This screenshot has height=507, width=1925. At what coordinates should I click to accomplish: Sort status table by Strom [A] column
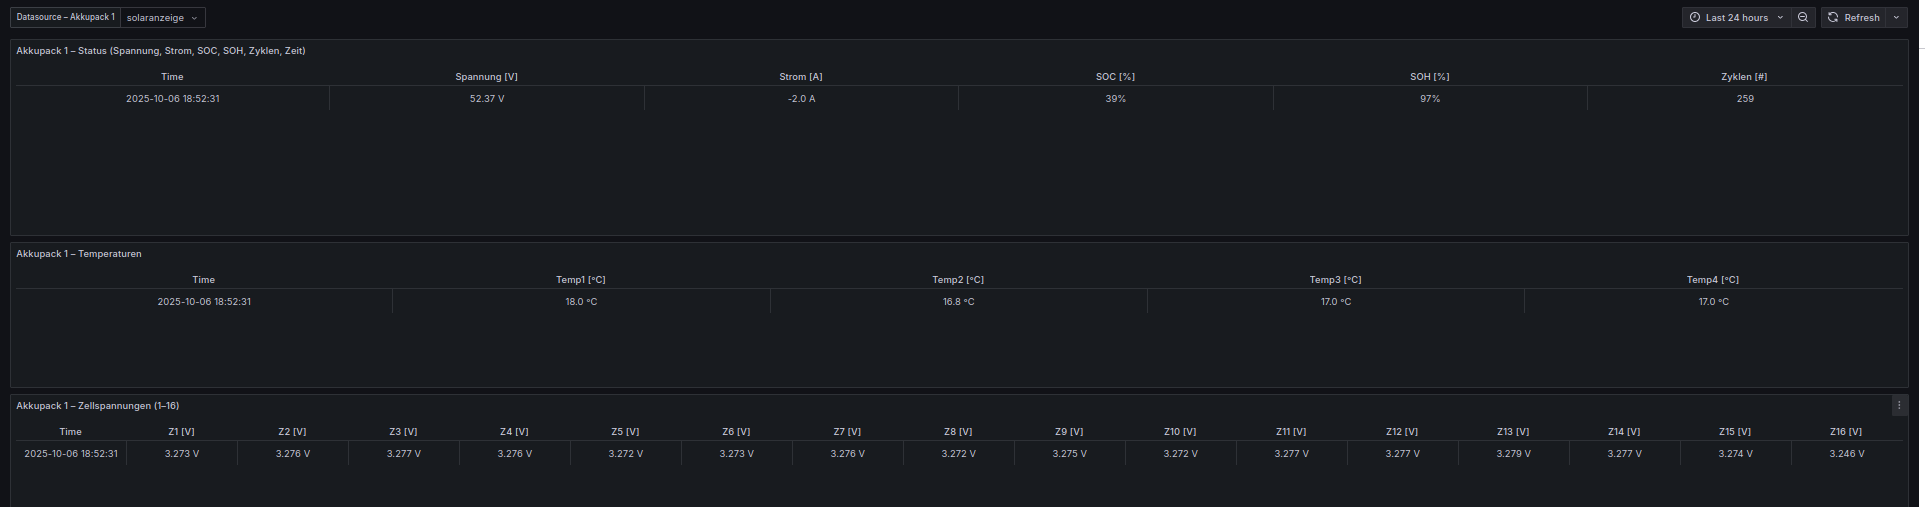point(800,77)
